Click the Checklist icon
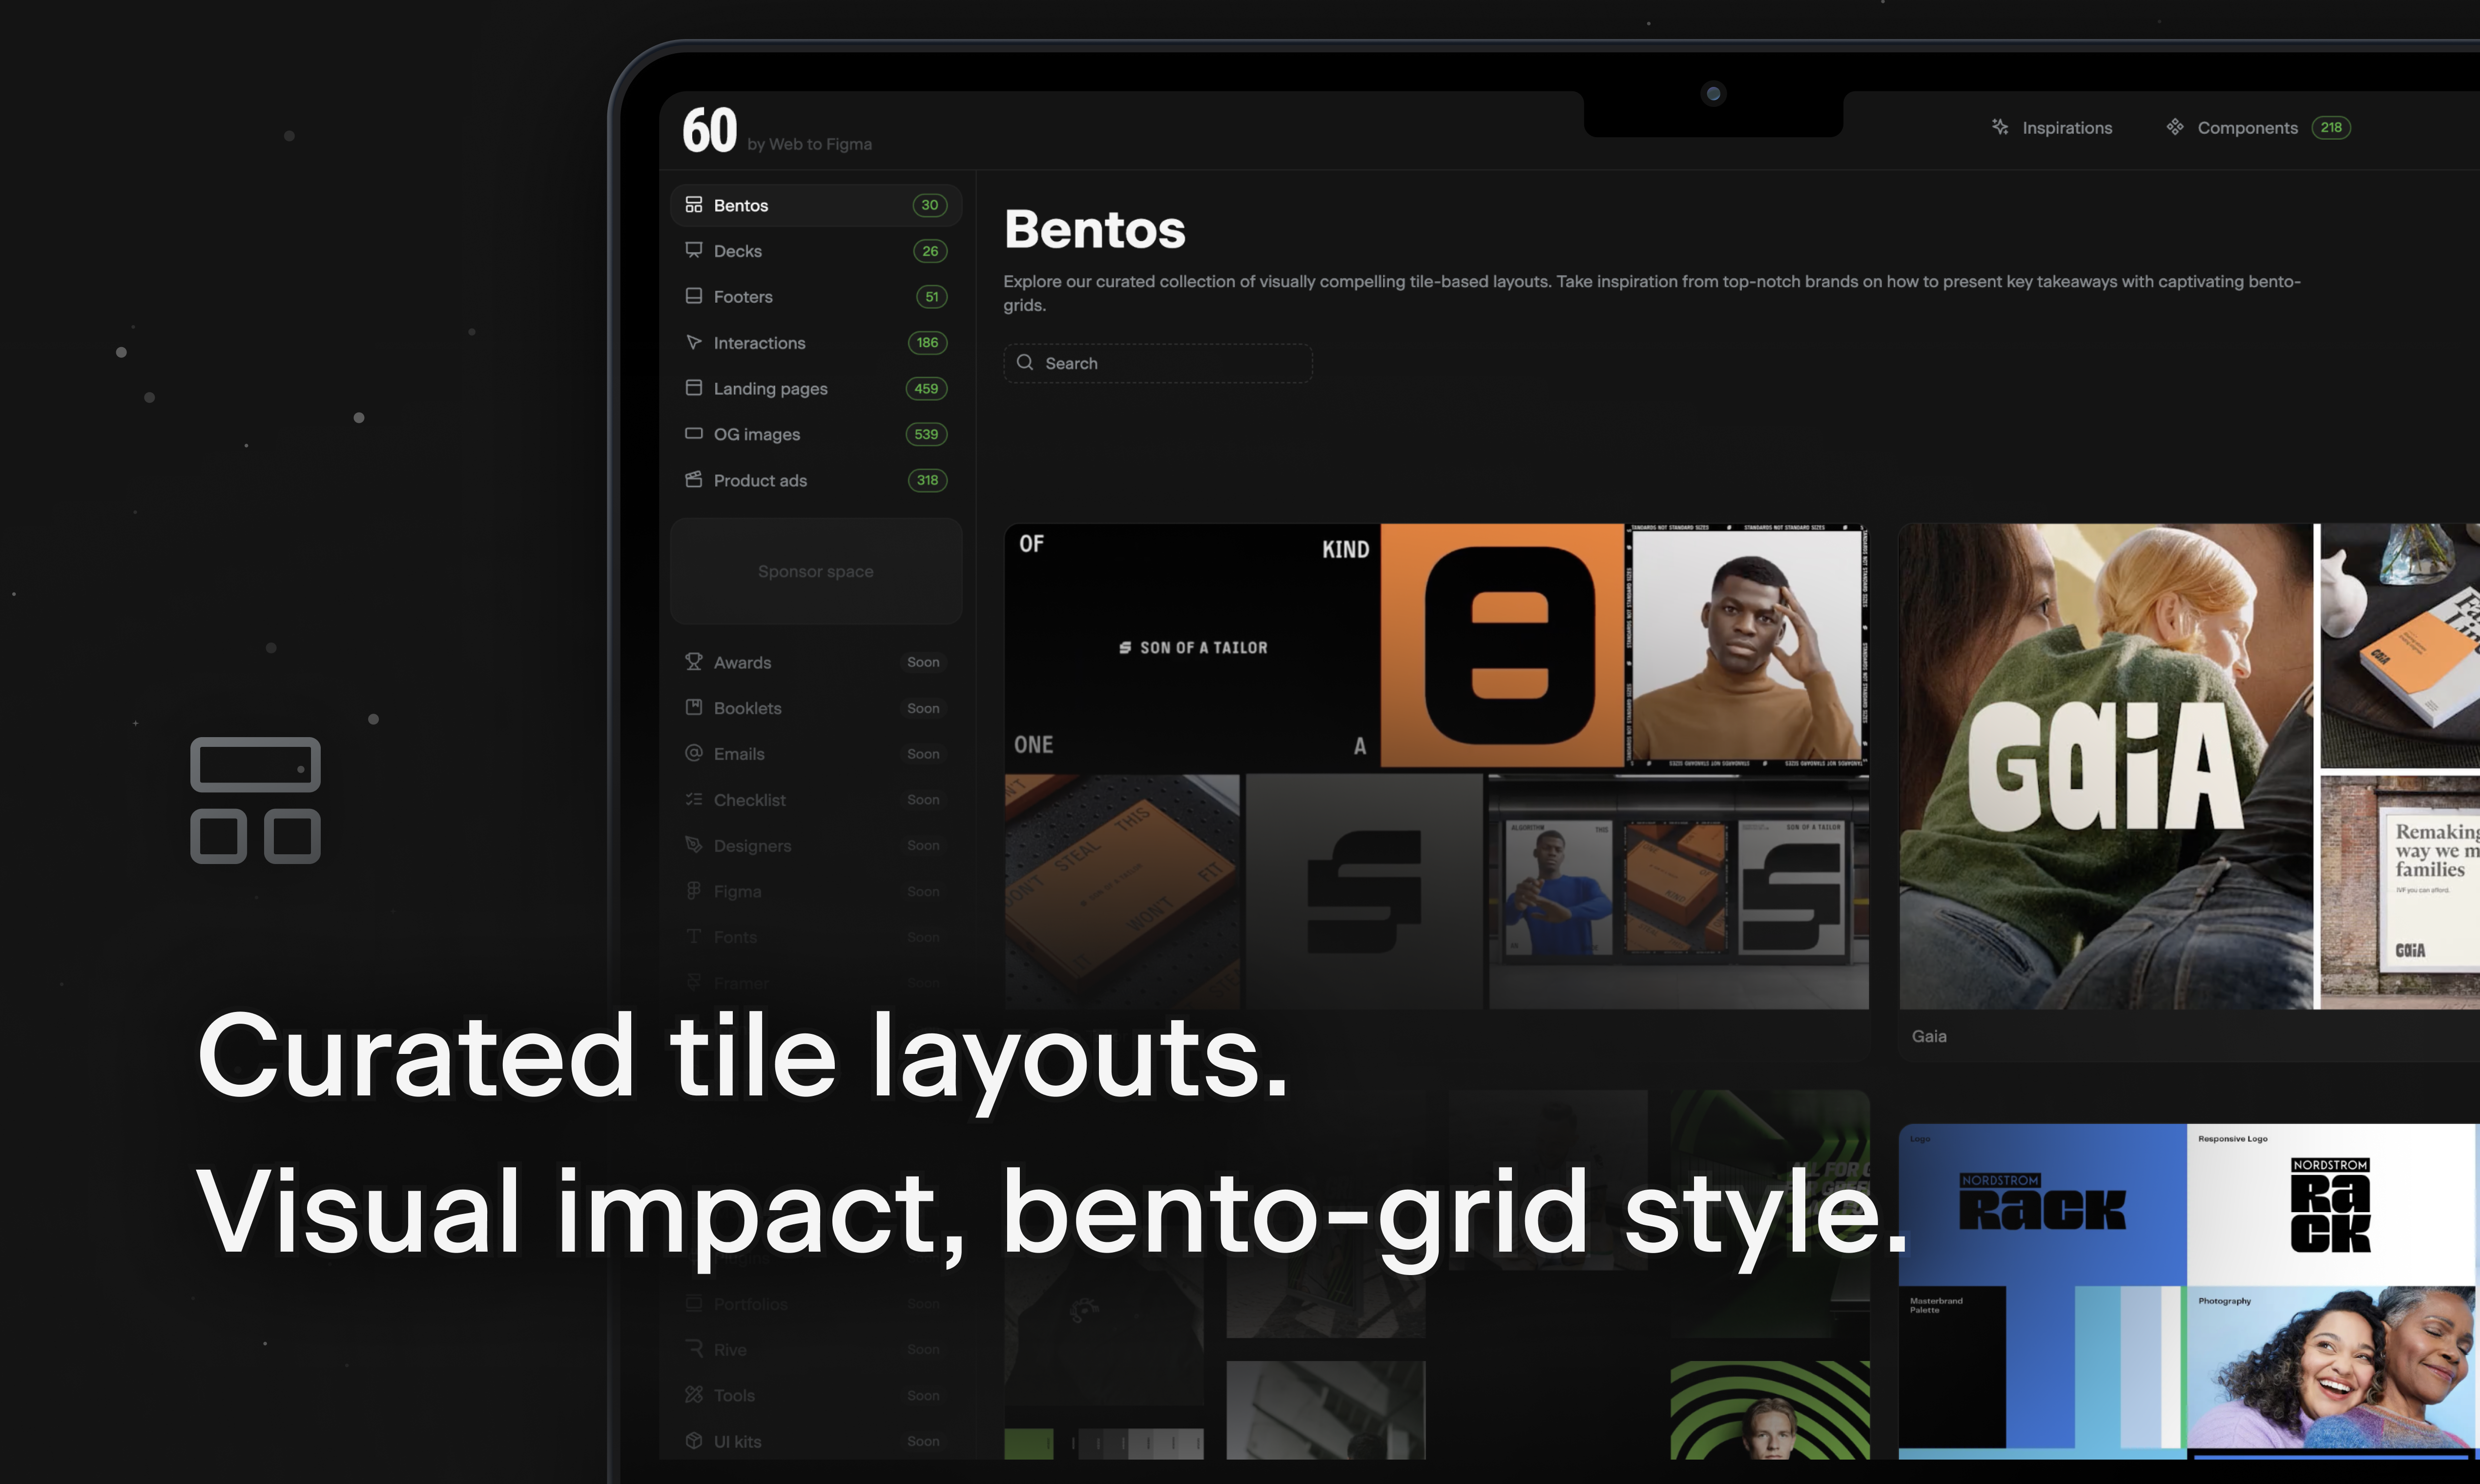The image size is (2480, 1484). [x=693, y=799]
